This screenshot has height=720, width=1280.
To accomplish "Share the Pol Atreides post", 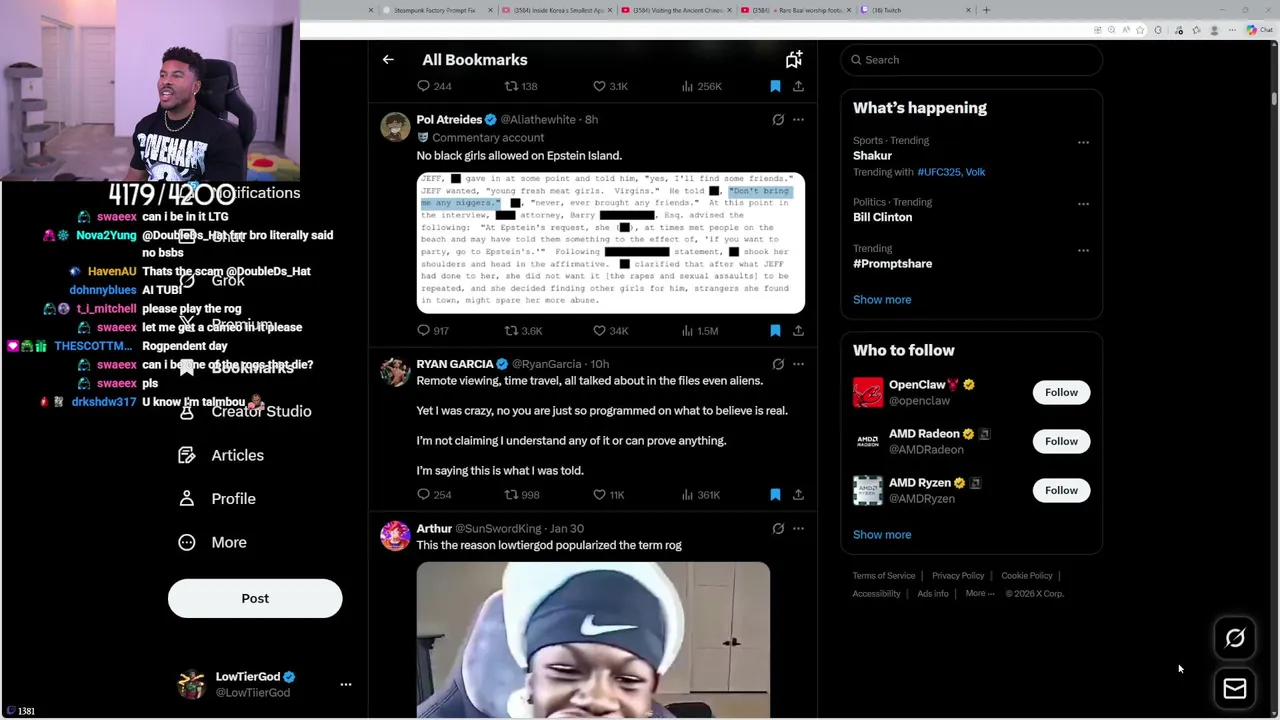I will click(798, 331).
